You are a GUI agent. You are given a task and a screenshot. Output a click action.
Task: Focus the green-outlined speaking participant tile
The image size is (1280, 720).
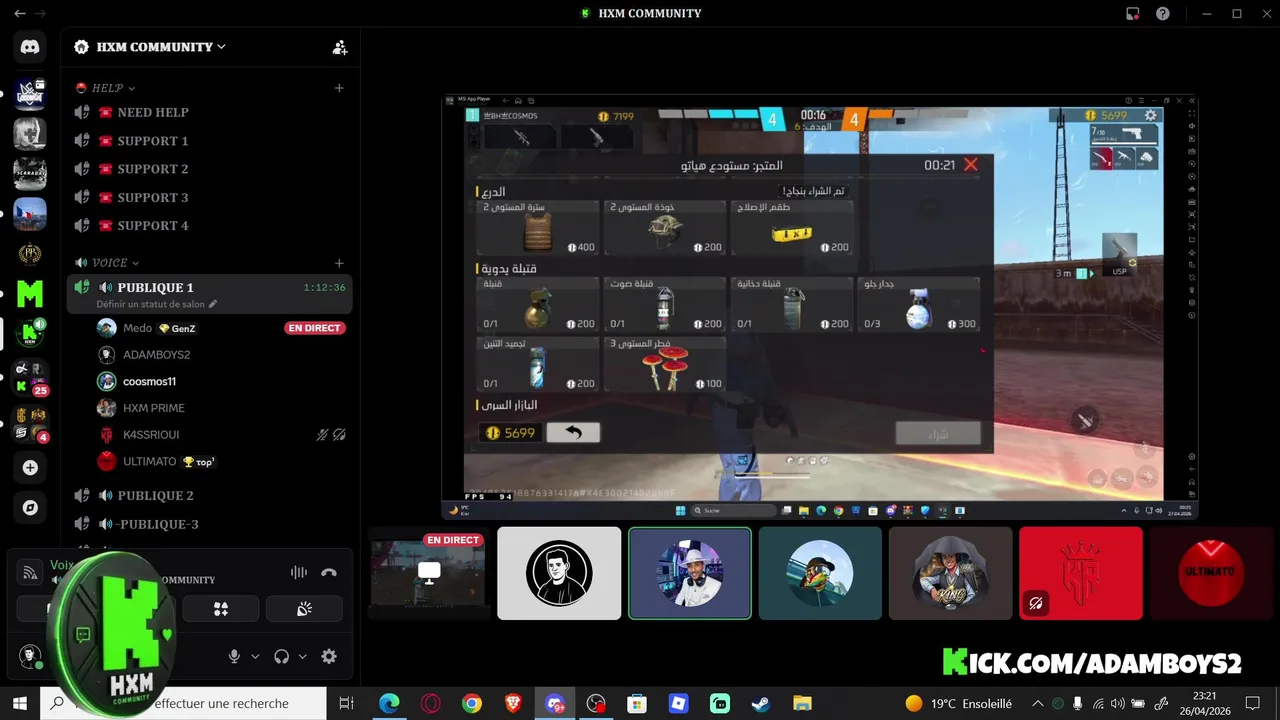point(690,573)
